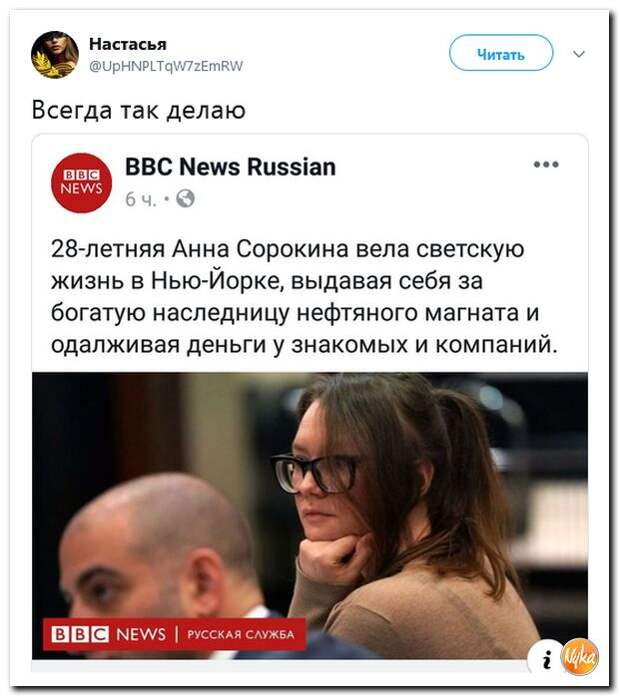The image size is (620, 697).
Task: Open the BBC News Russian page title
Action: click(230, 167)
